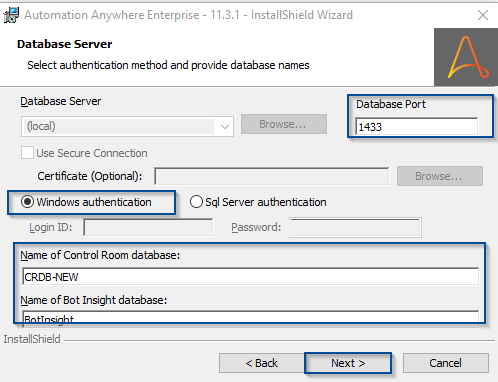This screenshot has width=498, height=382.
Task: Enable Use Secure Connection checkbox
Action: pos(27,153)
